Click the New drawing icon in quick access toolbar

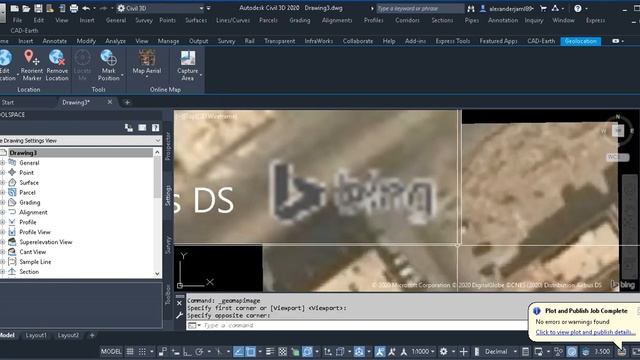coord(14,8)
